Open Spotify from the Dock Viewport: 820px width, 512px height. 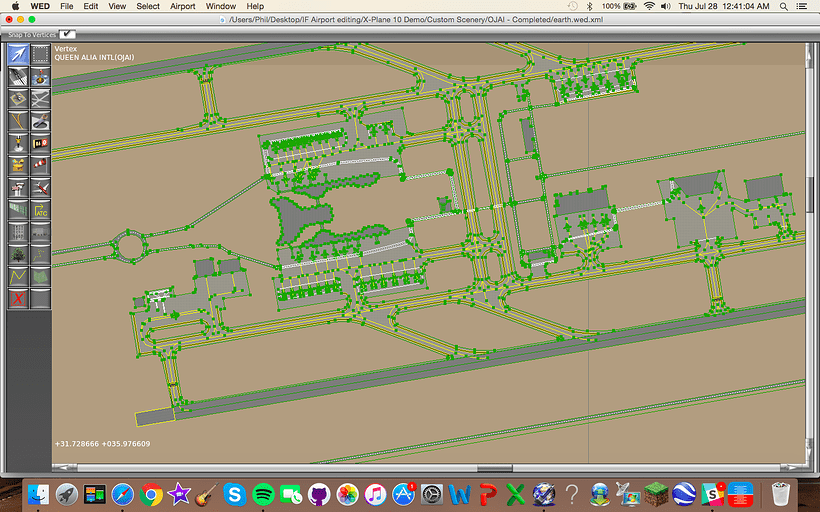(263, 494)
